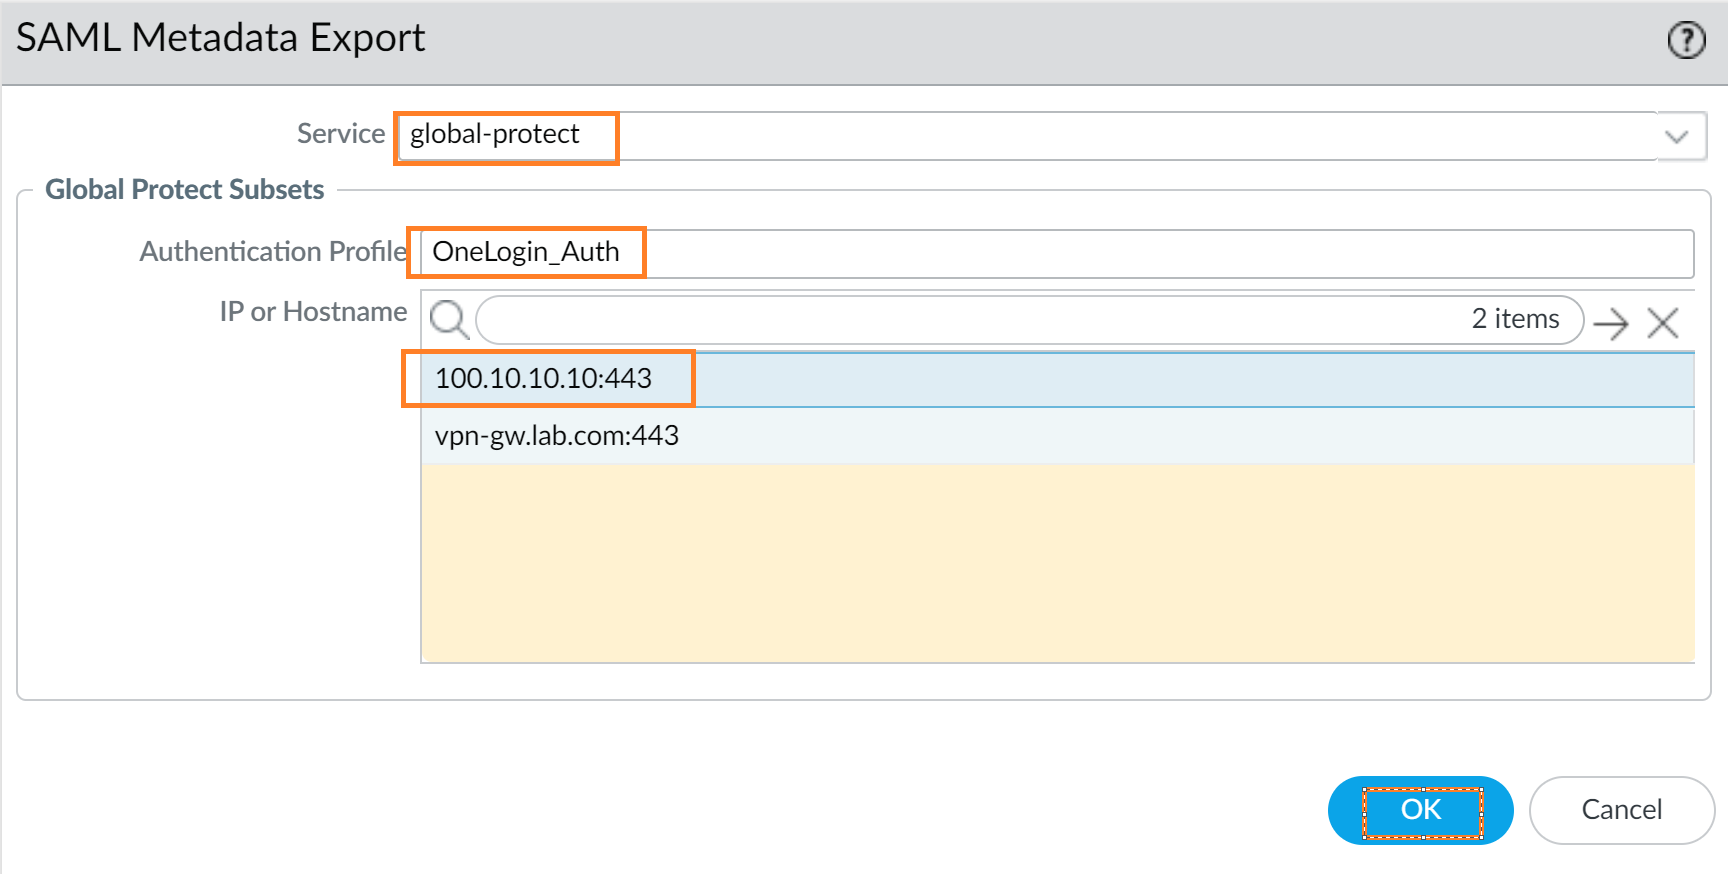This screenshot has height=874, width=1728.
Task: Open the Service combo box showing global-protect
Action: coord(1020,136)
